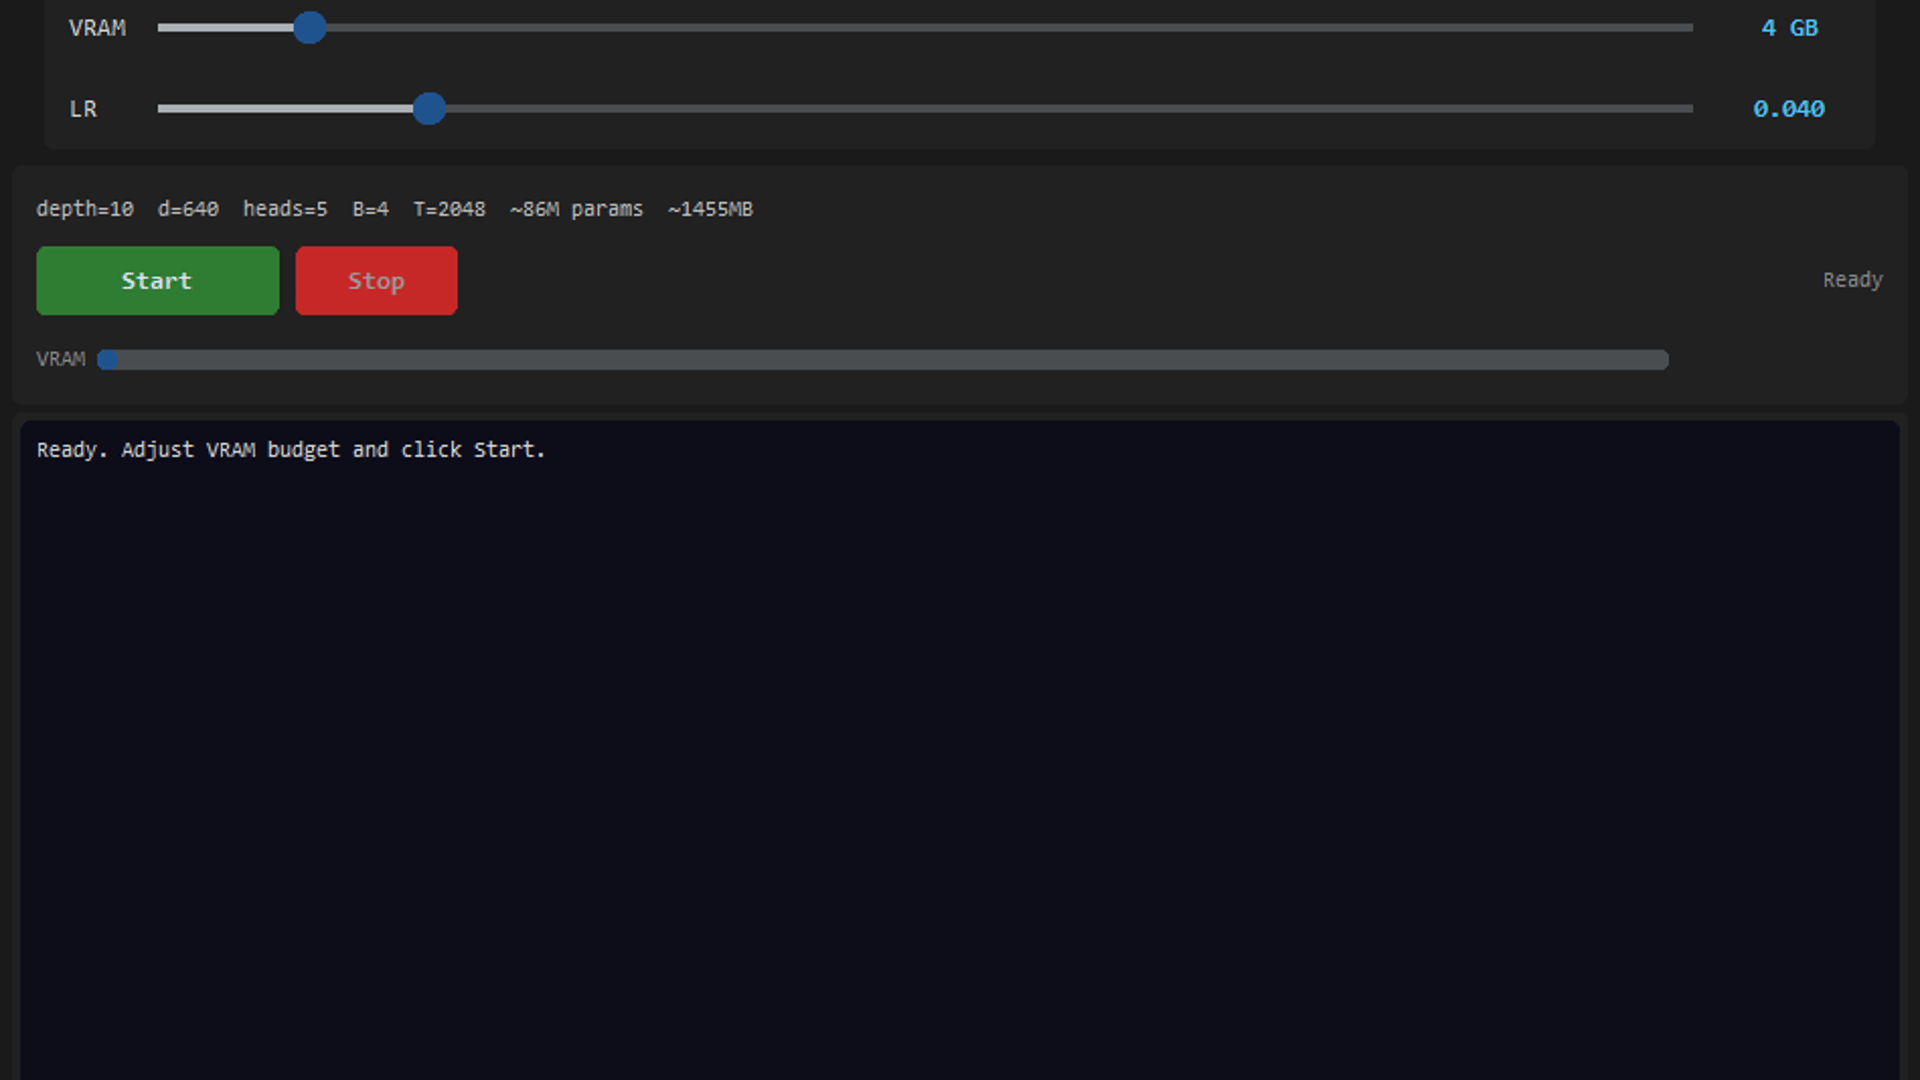Screen dimensions: 1920x1080
Task: Click the heads=5 config label
Action: click(285, 209)
